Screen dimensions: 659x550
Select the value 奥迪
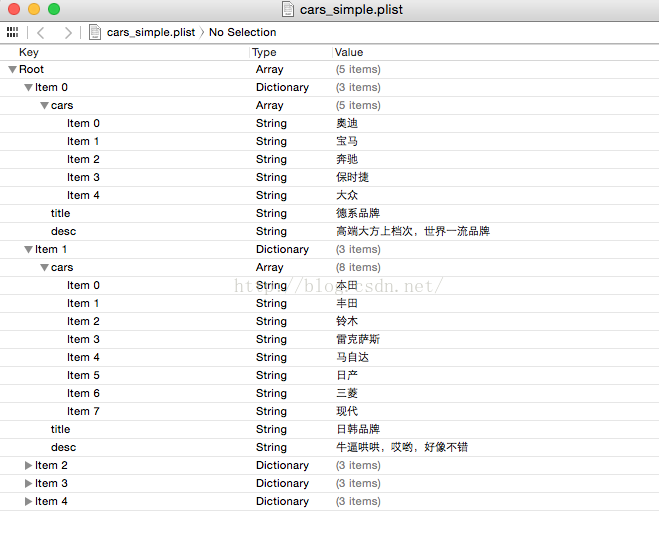coord(347,124)
